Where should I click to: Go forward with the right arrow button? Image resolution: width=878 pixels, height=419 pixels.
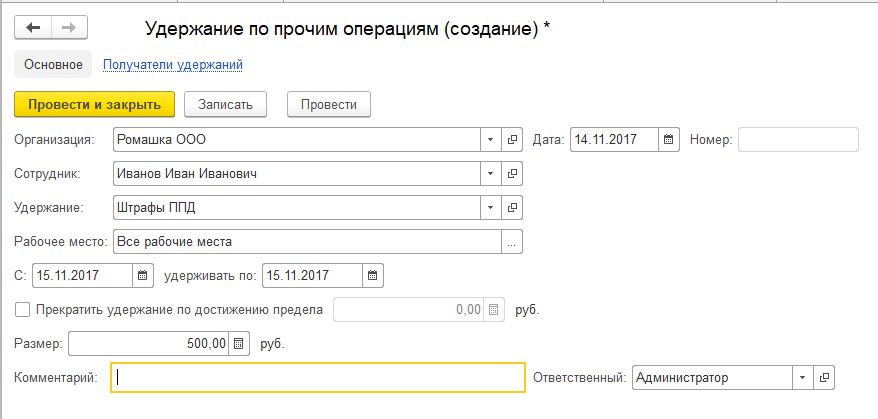point(69,27)
